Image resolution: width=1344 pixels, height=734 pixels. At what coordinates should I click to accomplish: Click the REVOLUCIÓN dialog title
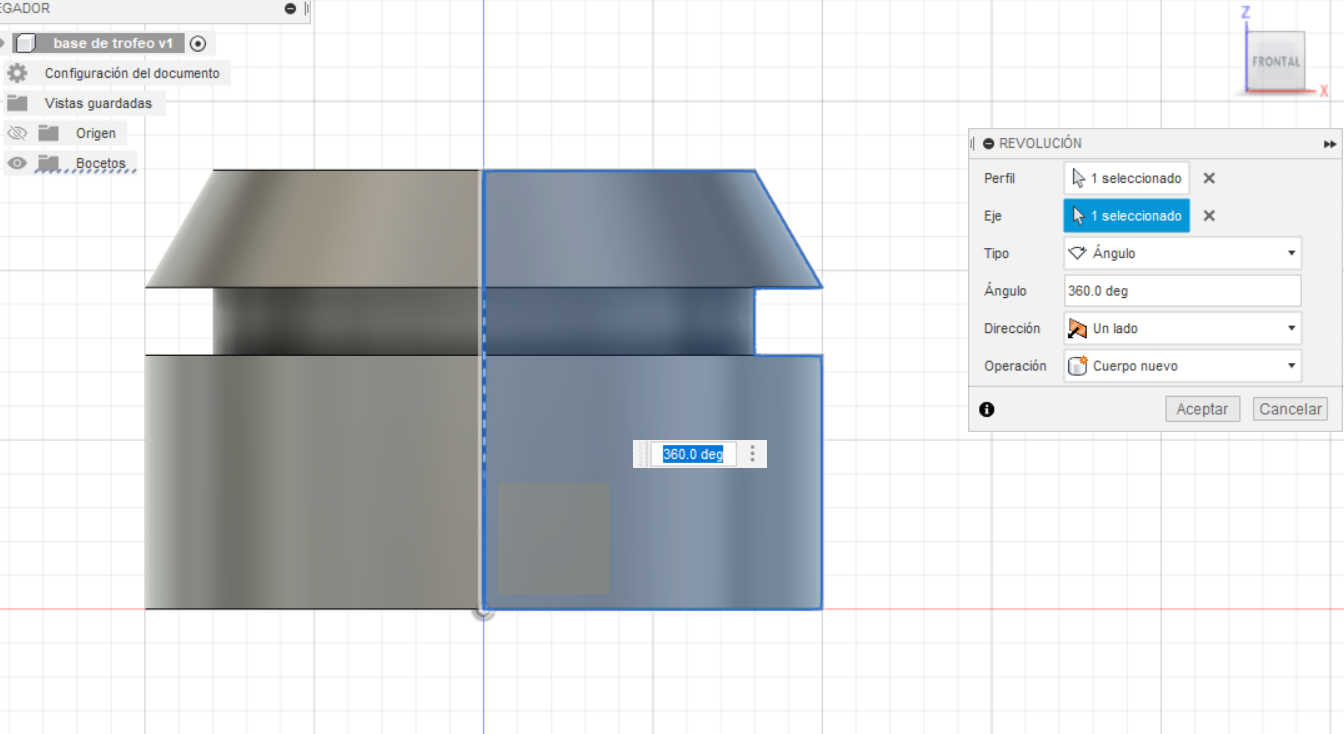point(1040,143)
